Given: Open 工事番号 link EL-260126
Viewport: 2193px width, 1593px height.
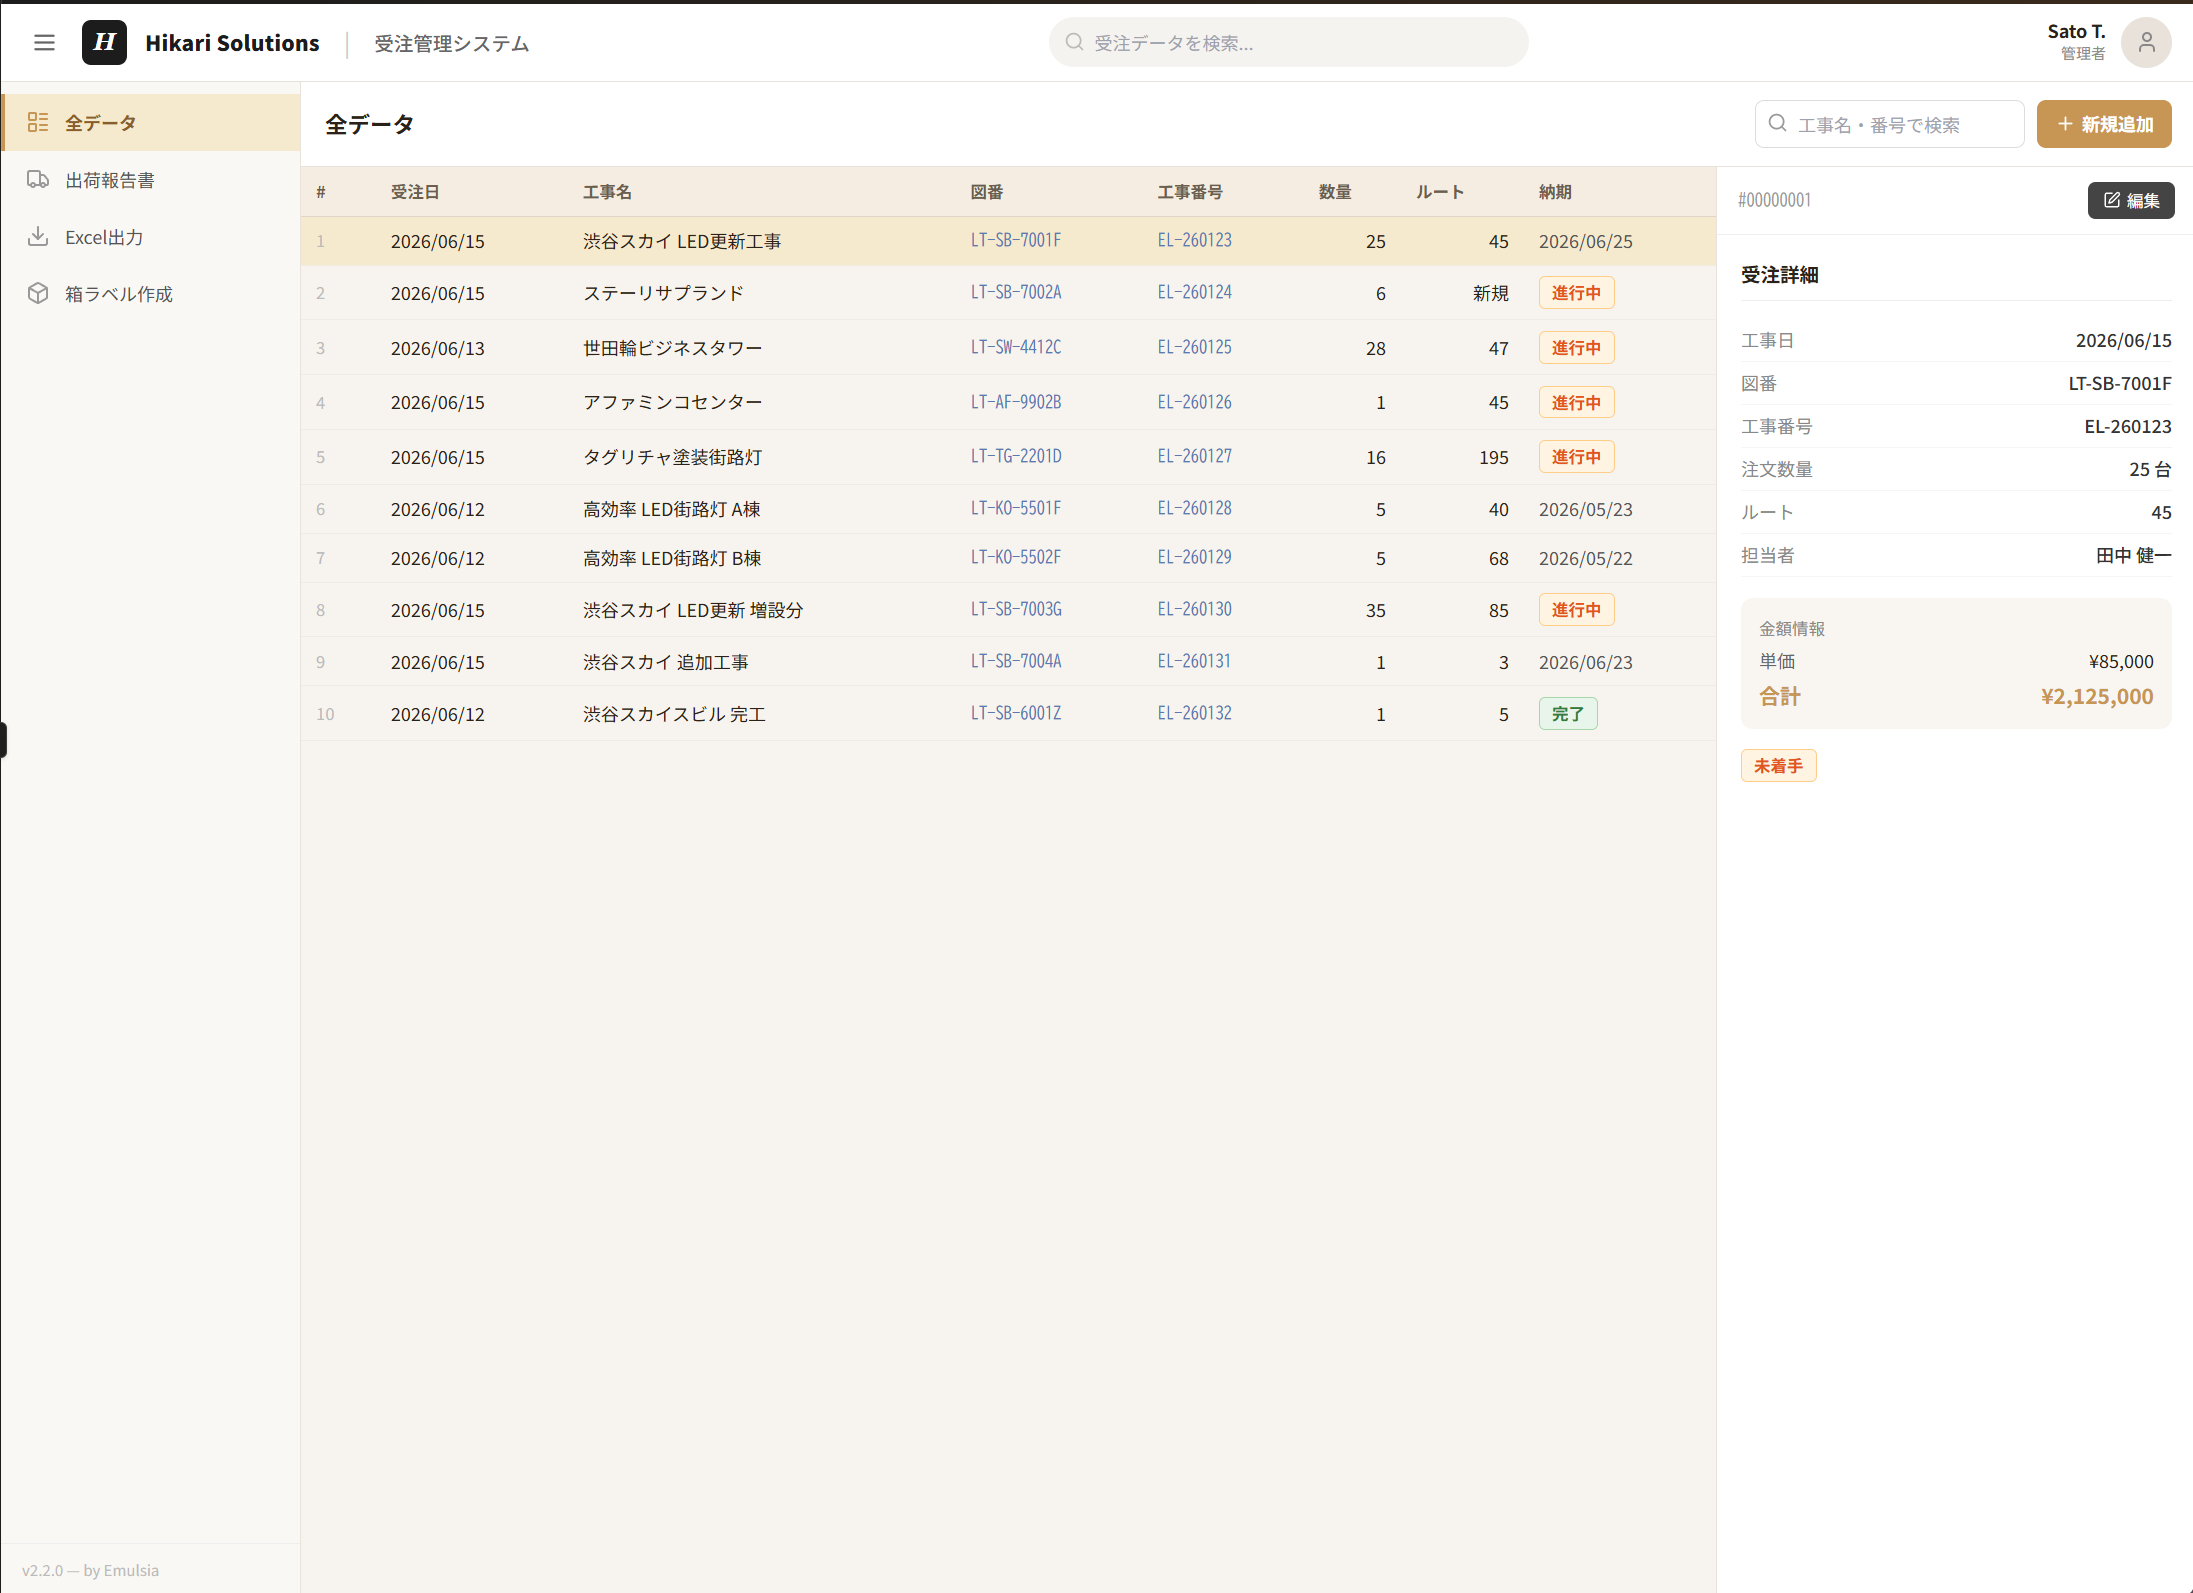Looking at the screenshot, I should coord(1195,403).
